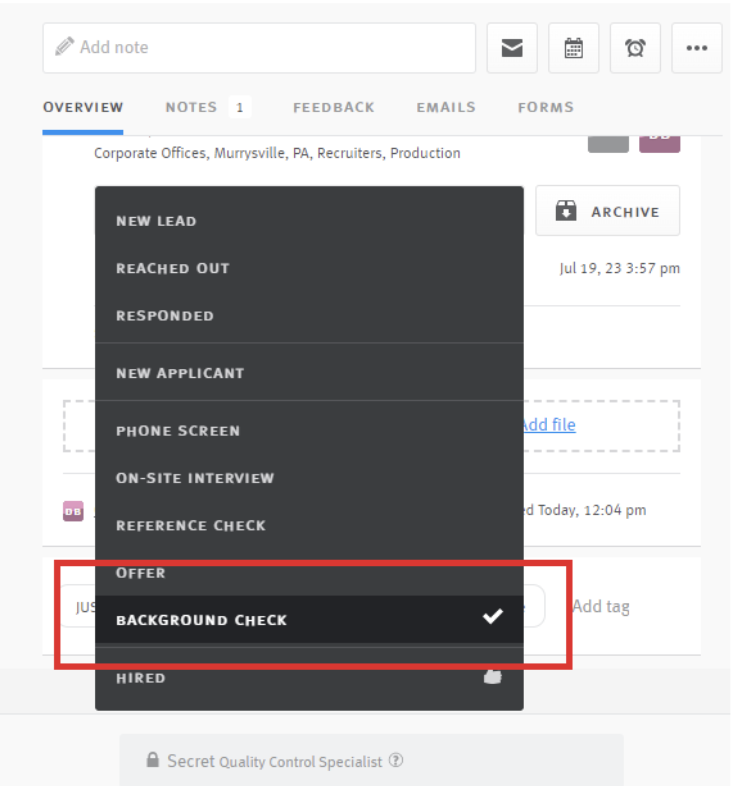Select New Lead stage
The width and height of the screenshot is (732, 786).
pos(309,221)
